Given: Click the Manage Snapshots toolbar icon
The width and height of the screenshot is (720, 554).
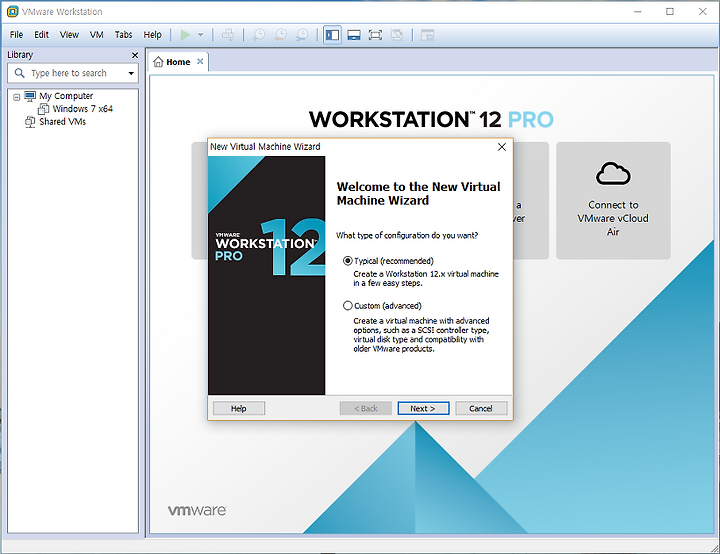Looking at the screenshot, I should pyautogui.click(x=302, y=35).
